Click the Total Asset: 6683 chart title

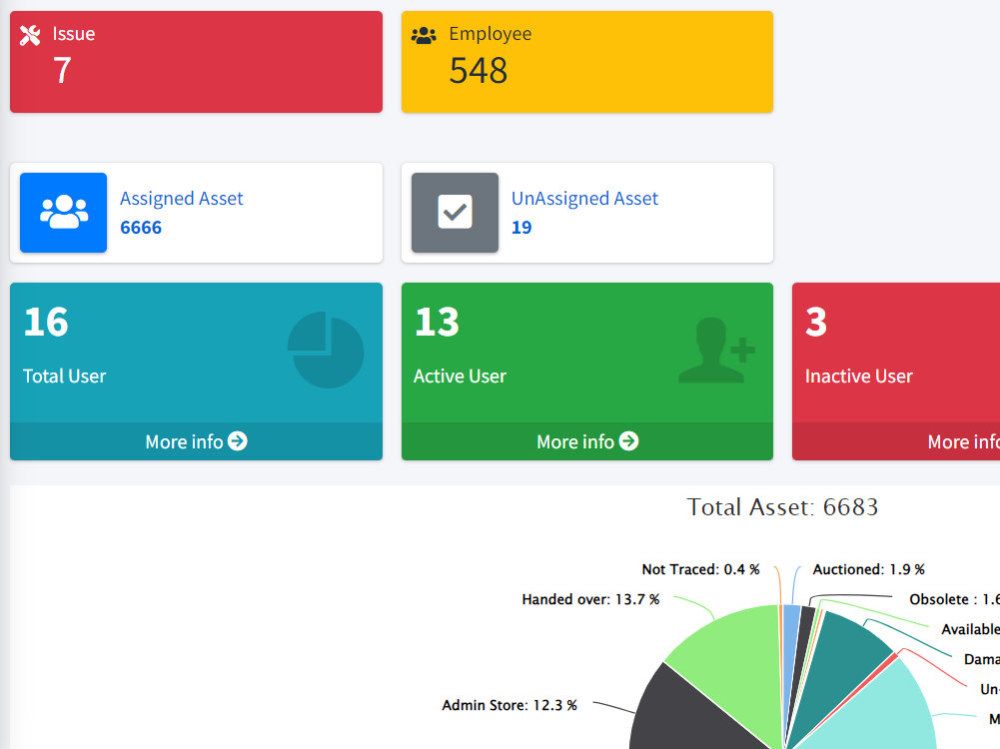[x=783, y=507]
